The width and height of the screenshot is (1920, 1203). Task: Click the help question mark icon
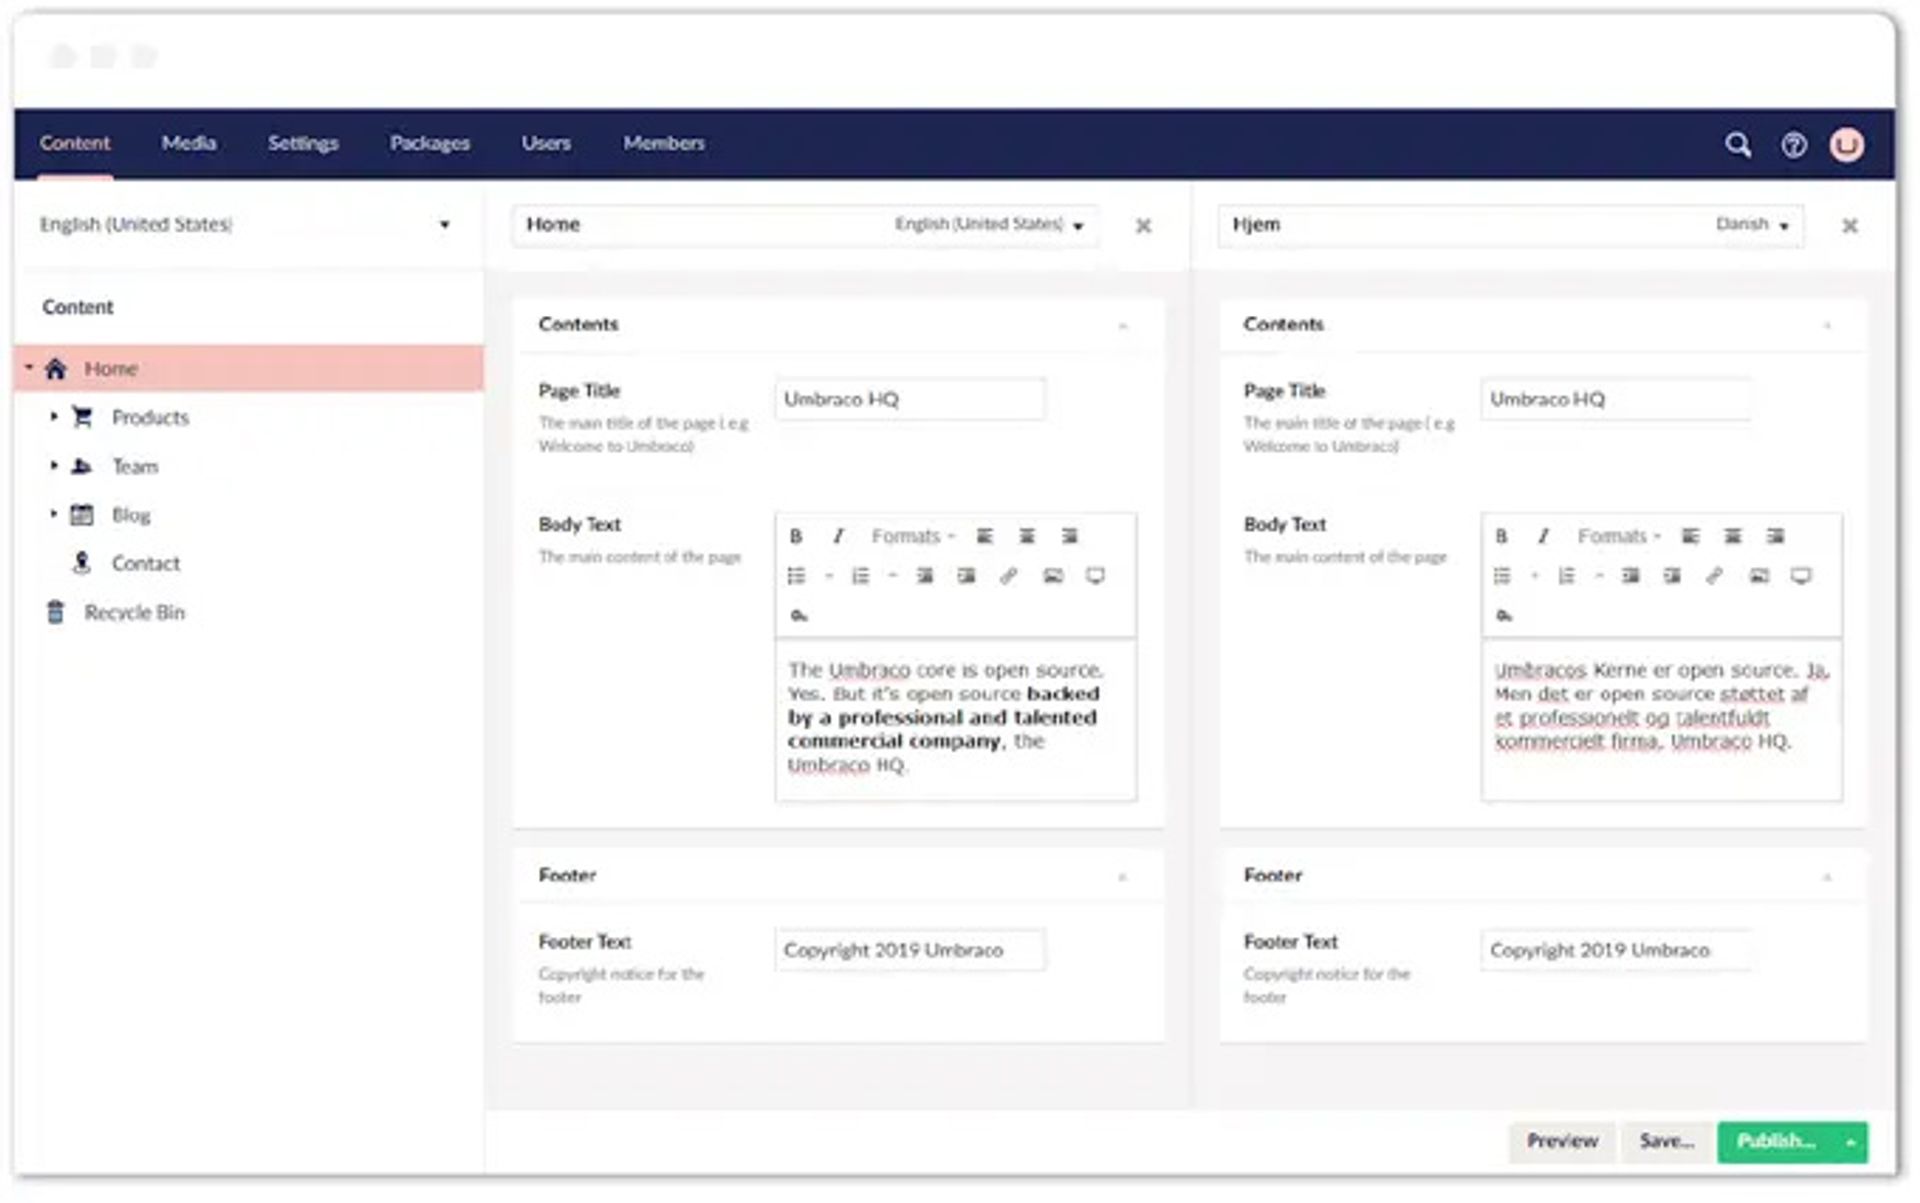point(1794,146)
